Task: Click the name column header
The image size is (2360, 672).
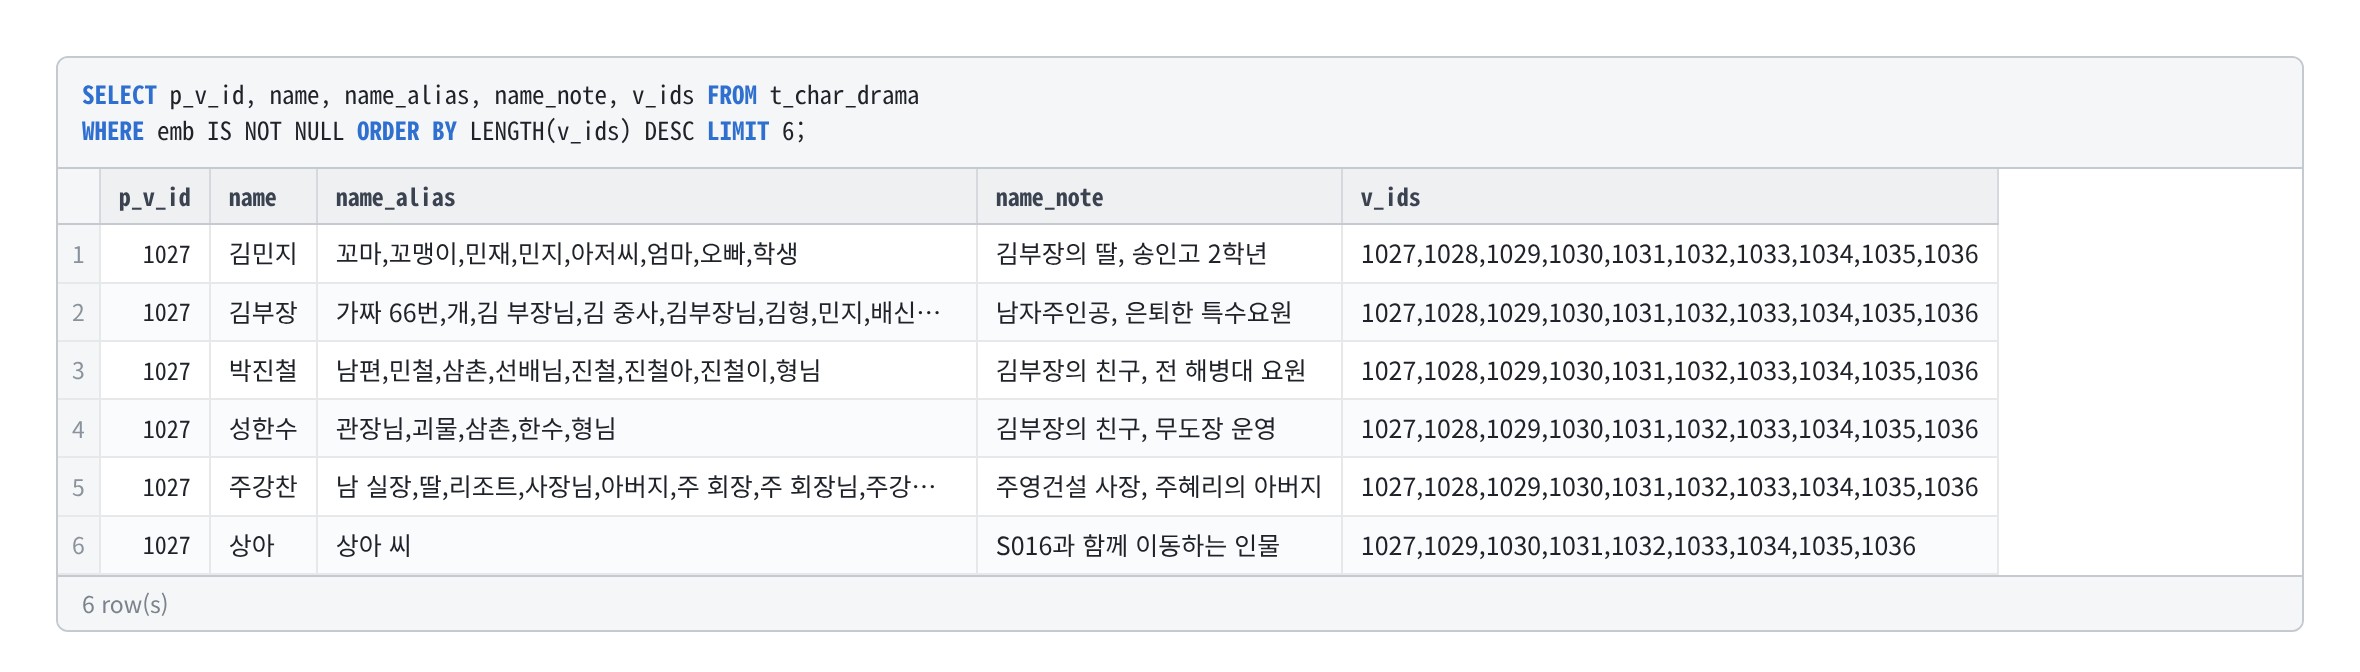Action: [263, 197]
